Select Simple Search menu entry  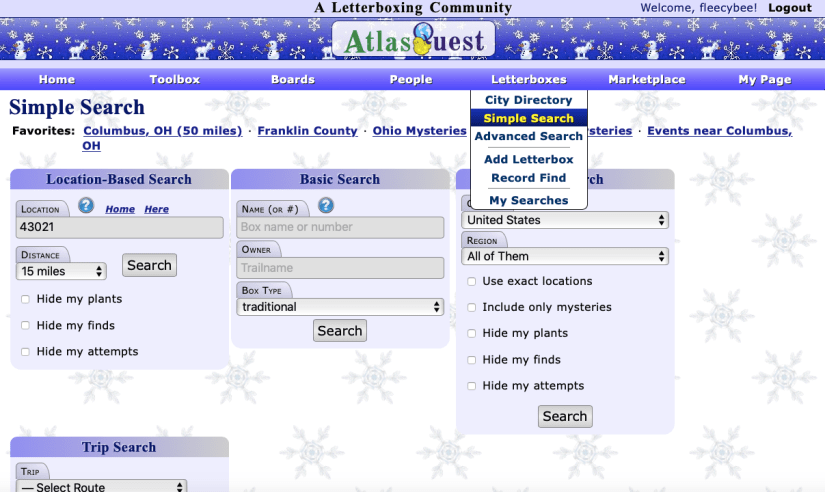pos(528,118)
